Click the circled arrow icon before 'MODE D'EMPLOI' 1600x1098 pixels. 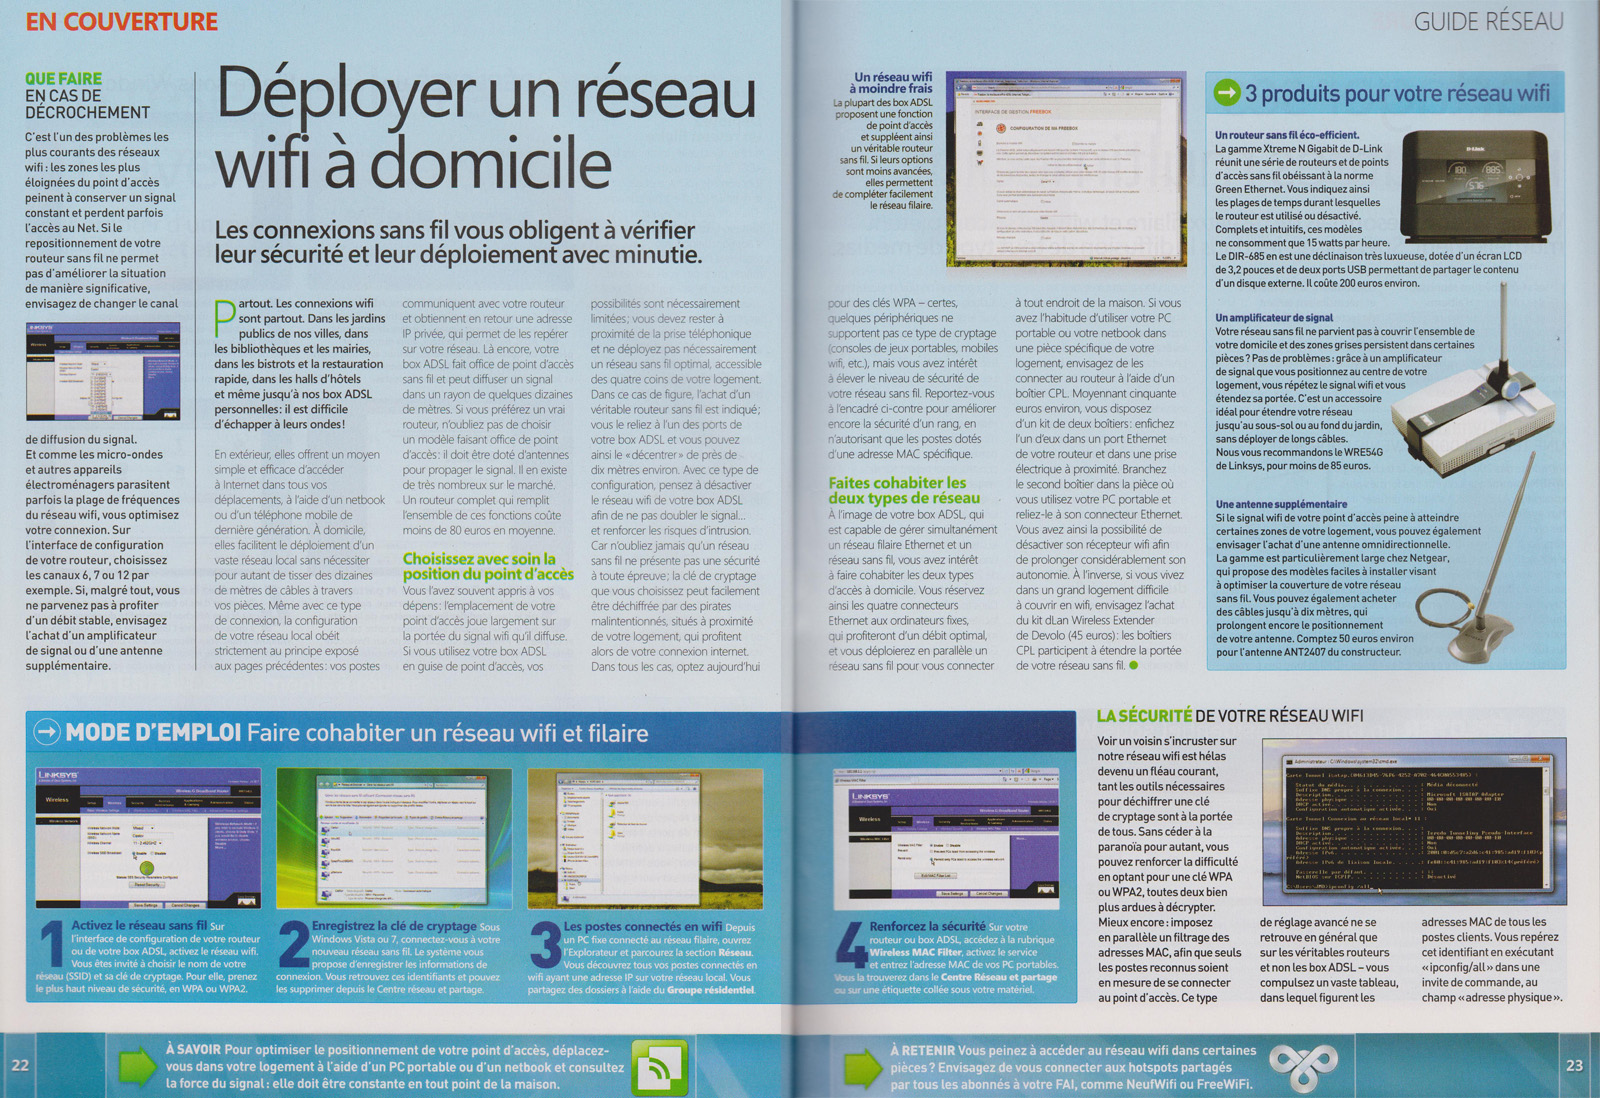[x=47, y=732]
